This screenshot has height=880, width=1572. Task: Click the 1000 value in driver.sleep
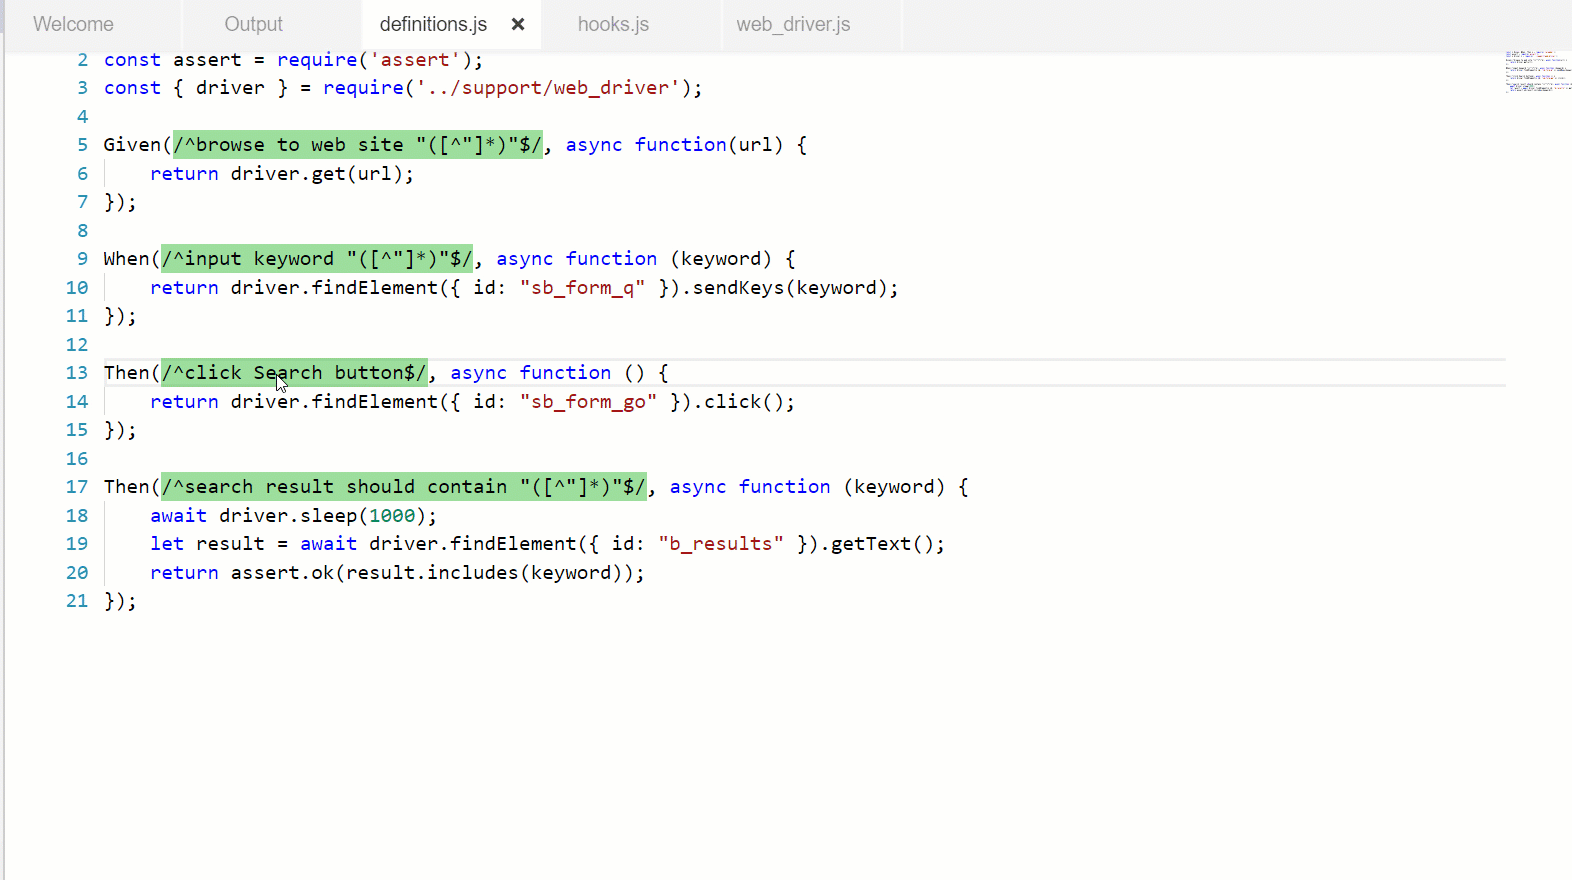392,516
